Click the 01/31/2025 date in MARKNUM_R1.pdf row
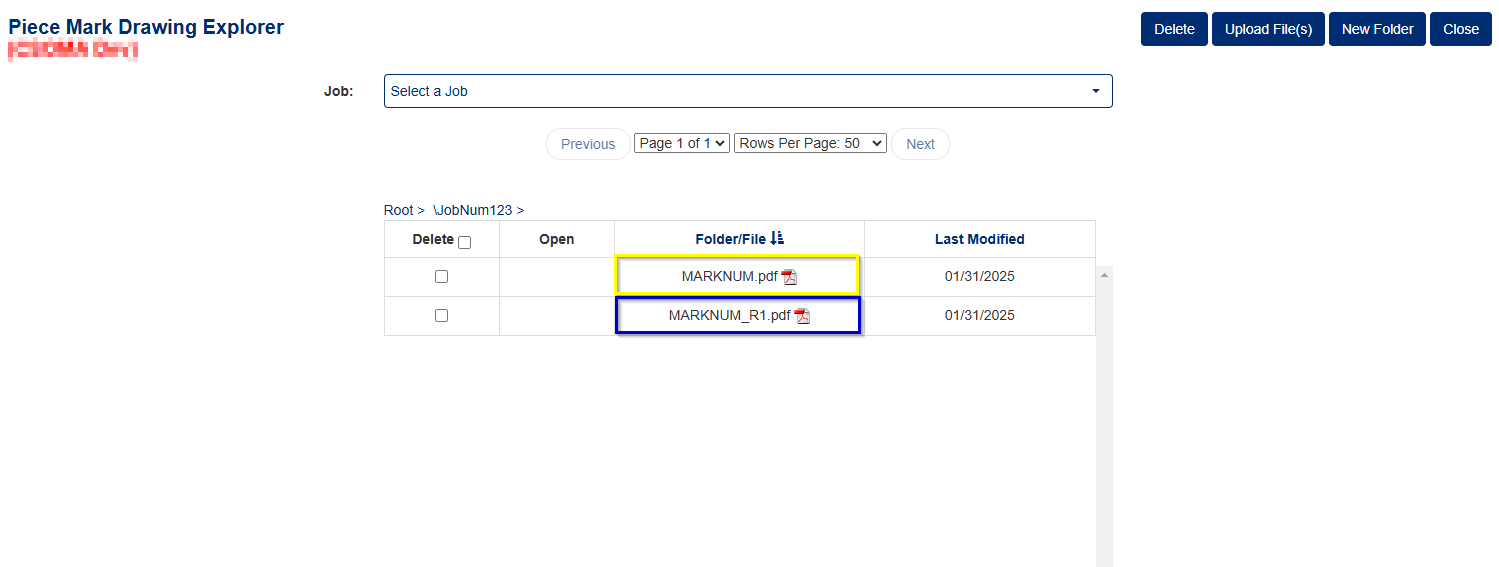 coord(979,315)
